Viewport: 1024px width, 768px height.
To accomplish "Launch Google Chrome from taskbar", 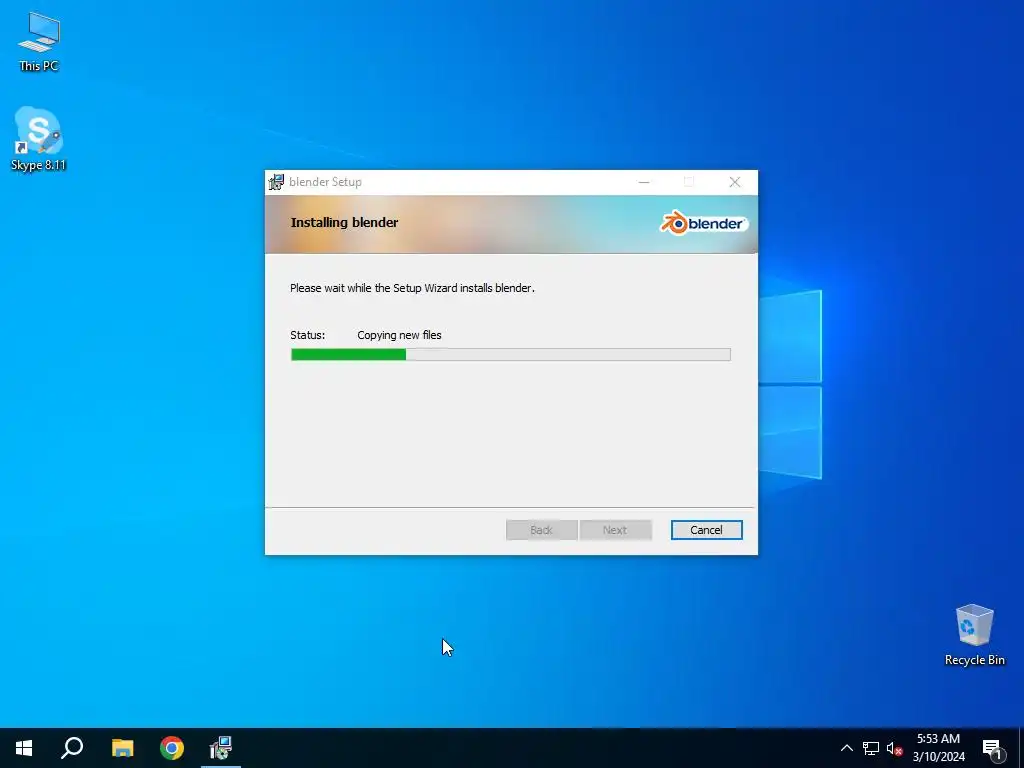I will (x=172, y=748).
